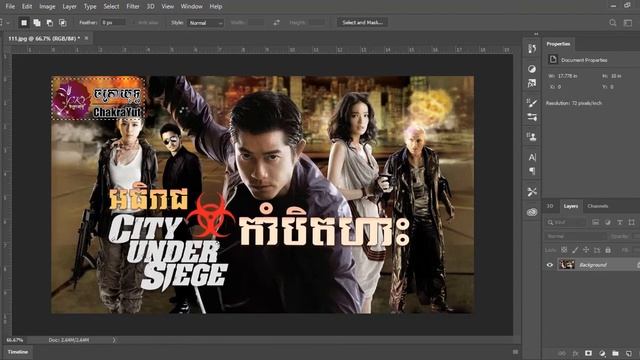
Task: Open the search magnifier icon
Action: (x=613, y=23)
